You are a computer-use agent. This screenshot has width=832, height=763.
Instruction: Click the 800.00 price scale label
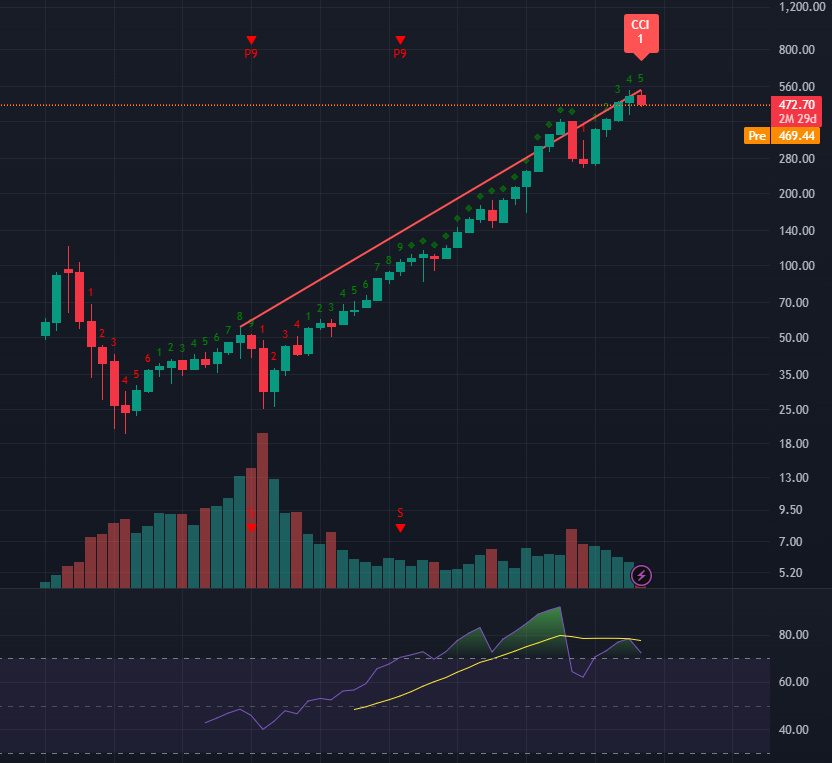pyautogui.click(x=796, y=50)
